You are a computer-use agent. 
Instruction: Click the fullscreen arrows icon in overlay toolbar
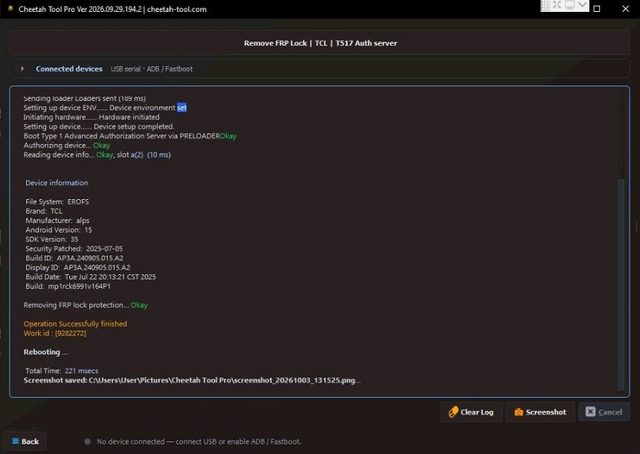click(557, 5)
